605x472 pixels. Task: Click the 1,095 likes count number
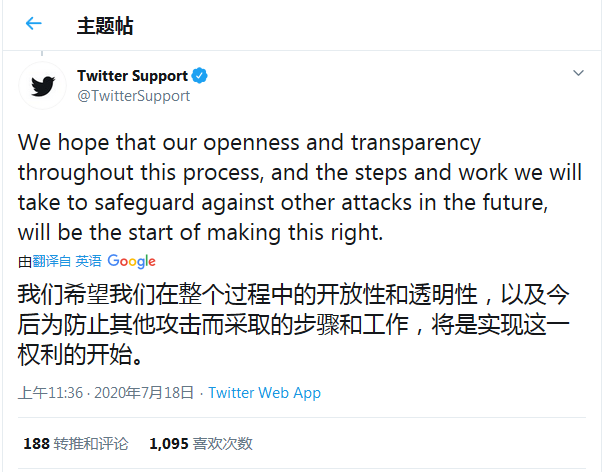point(168,443)
